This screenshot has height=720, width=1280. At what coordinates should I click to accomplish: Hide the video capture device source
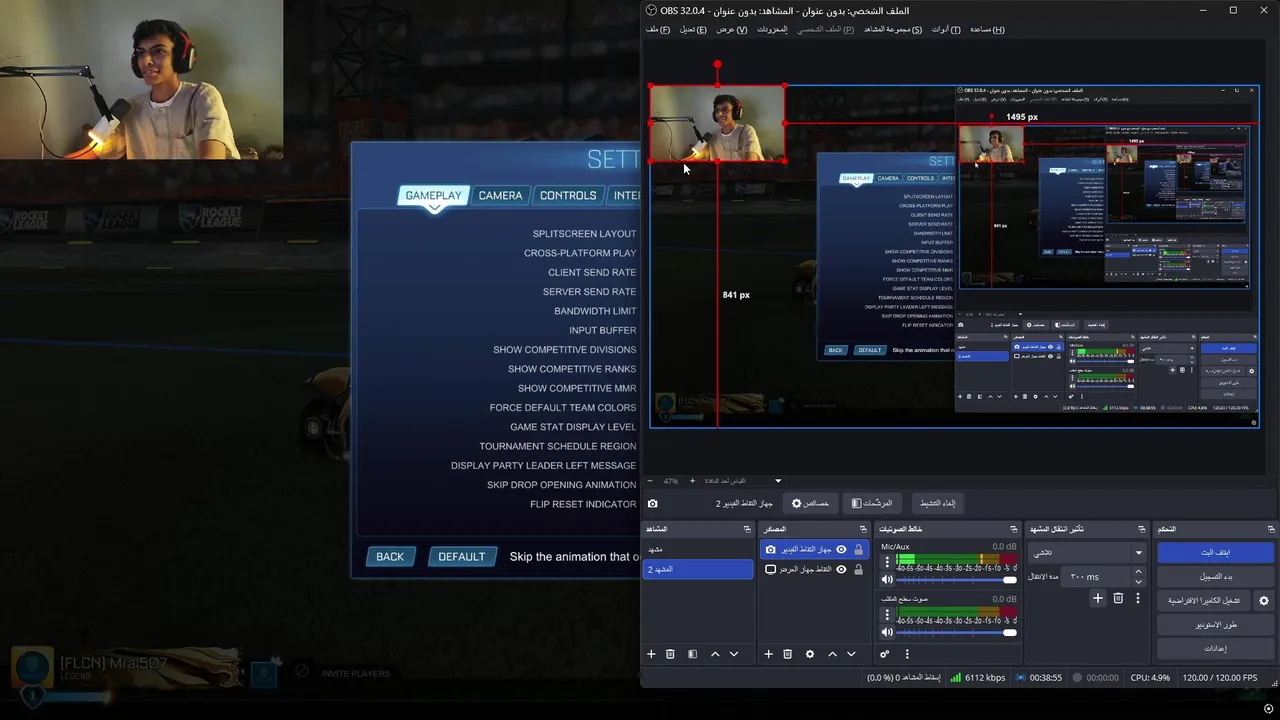point(841,549)
